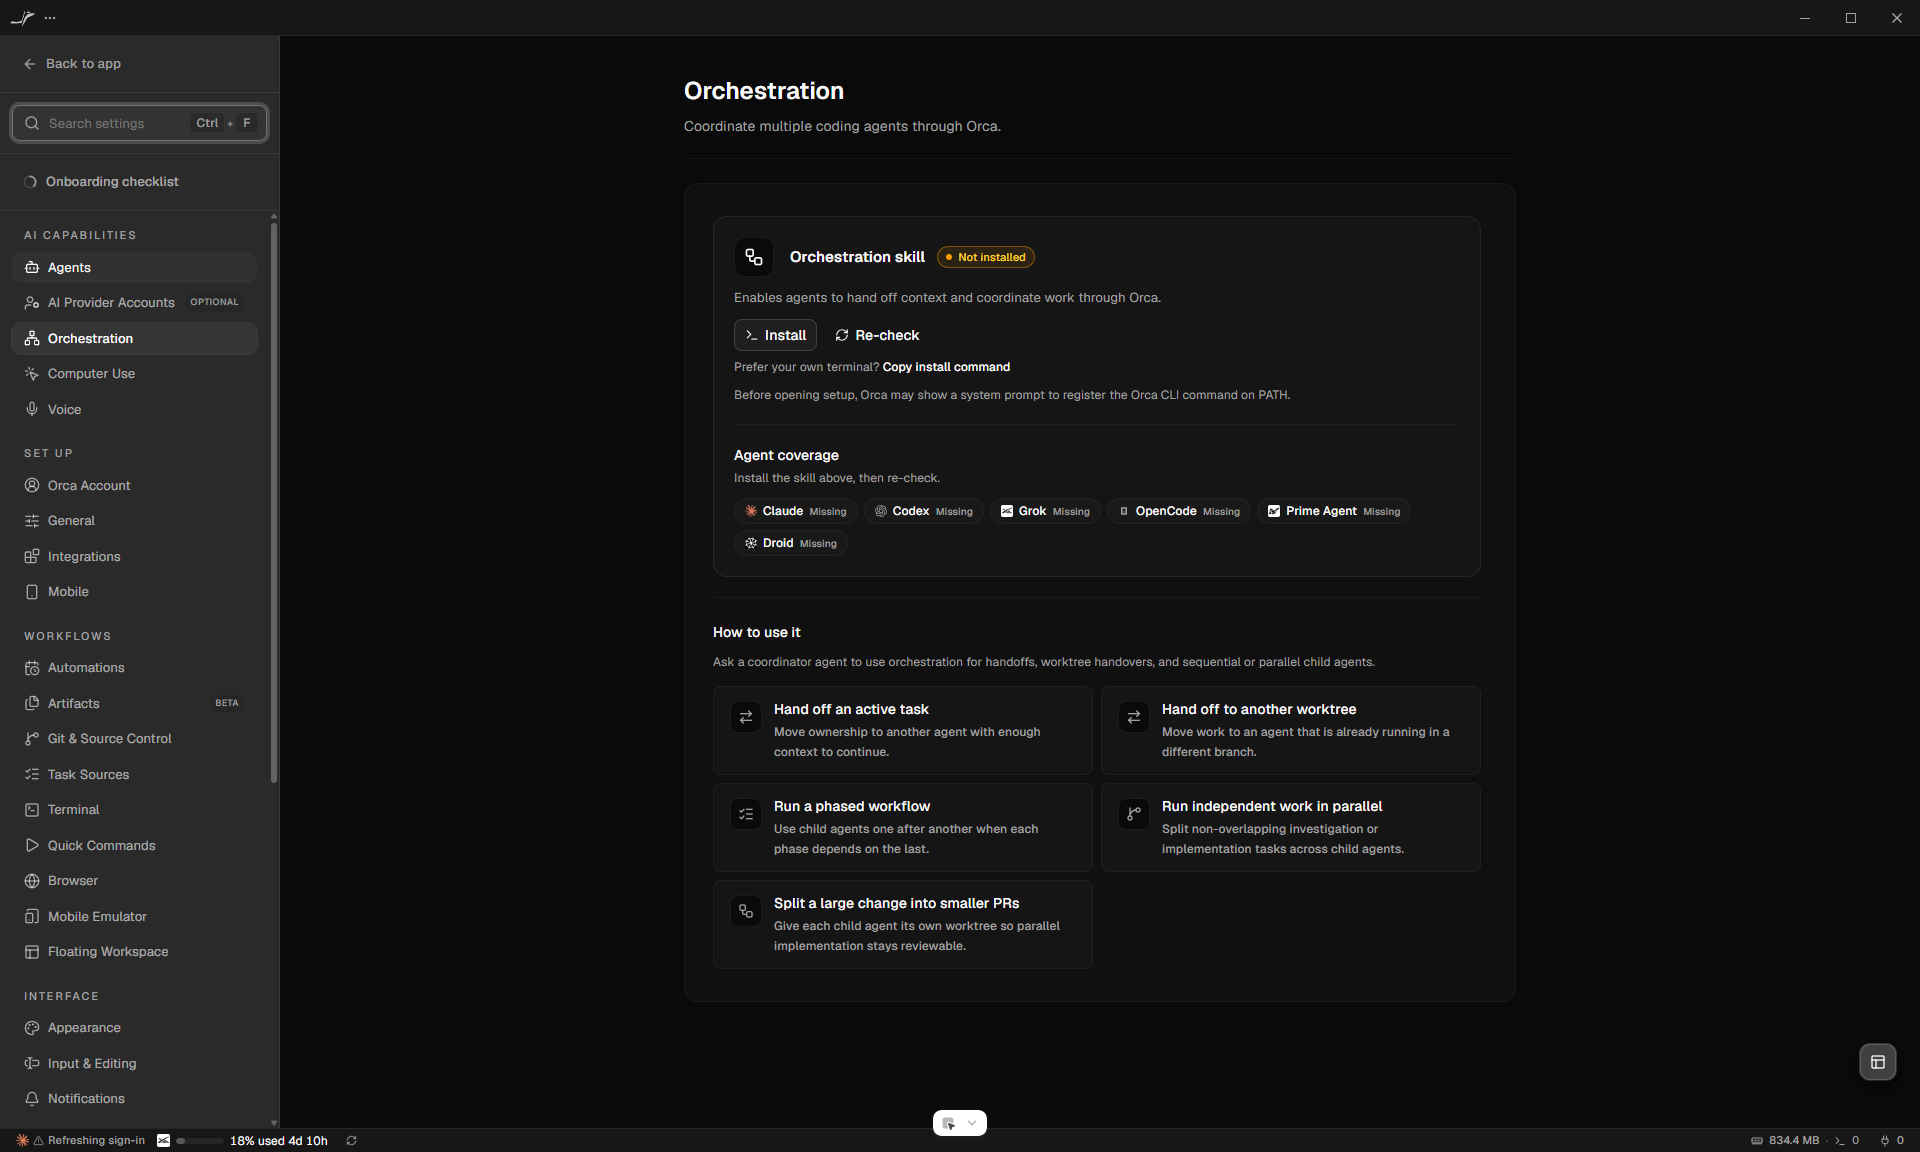Click the floating layout panel button
Screen dimensions: 1920x1152
1877,1062
